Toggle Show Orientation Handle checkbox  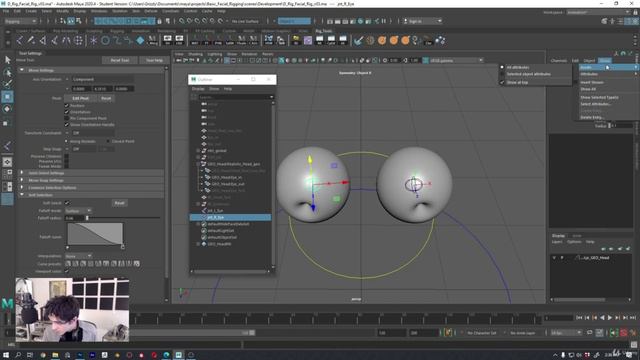[67, 124]
